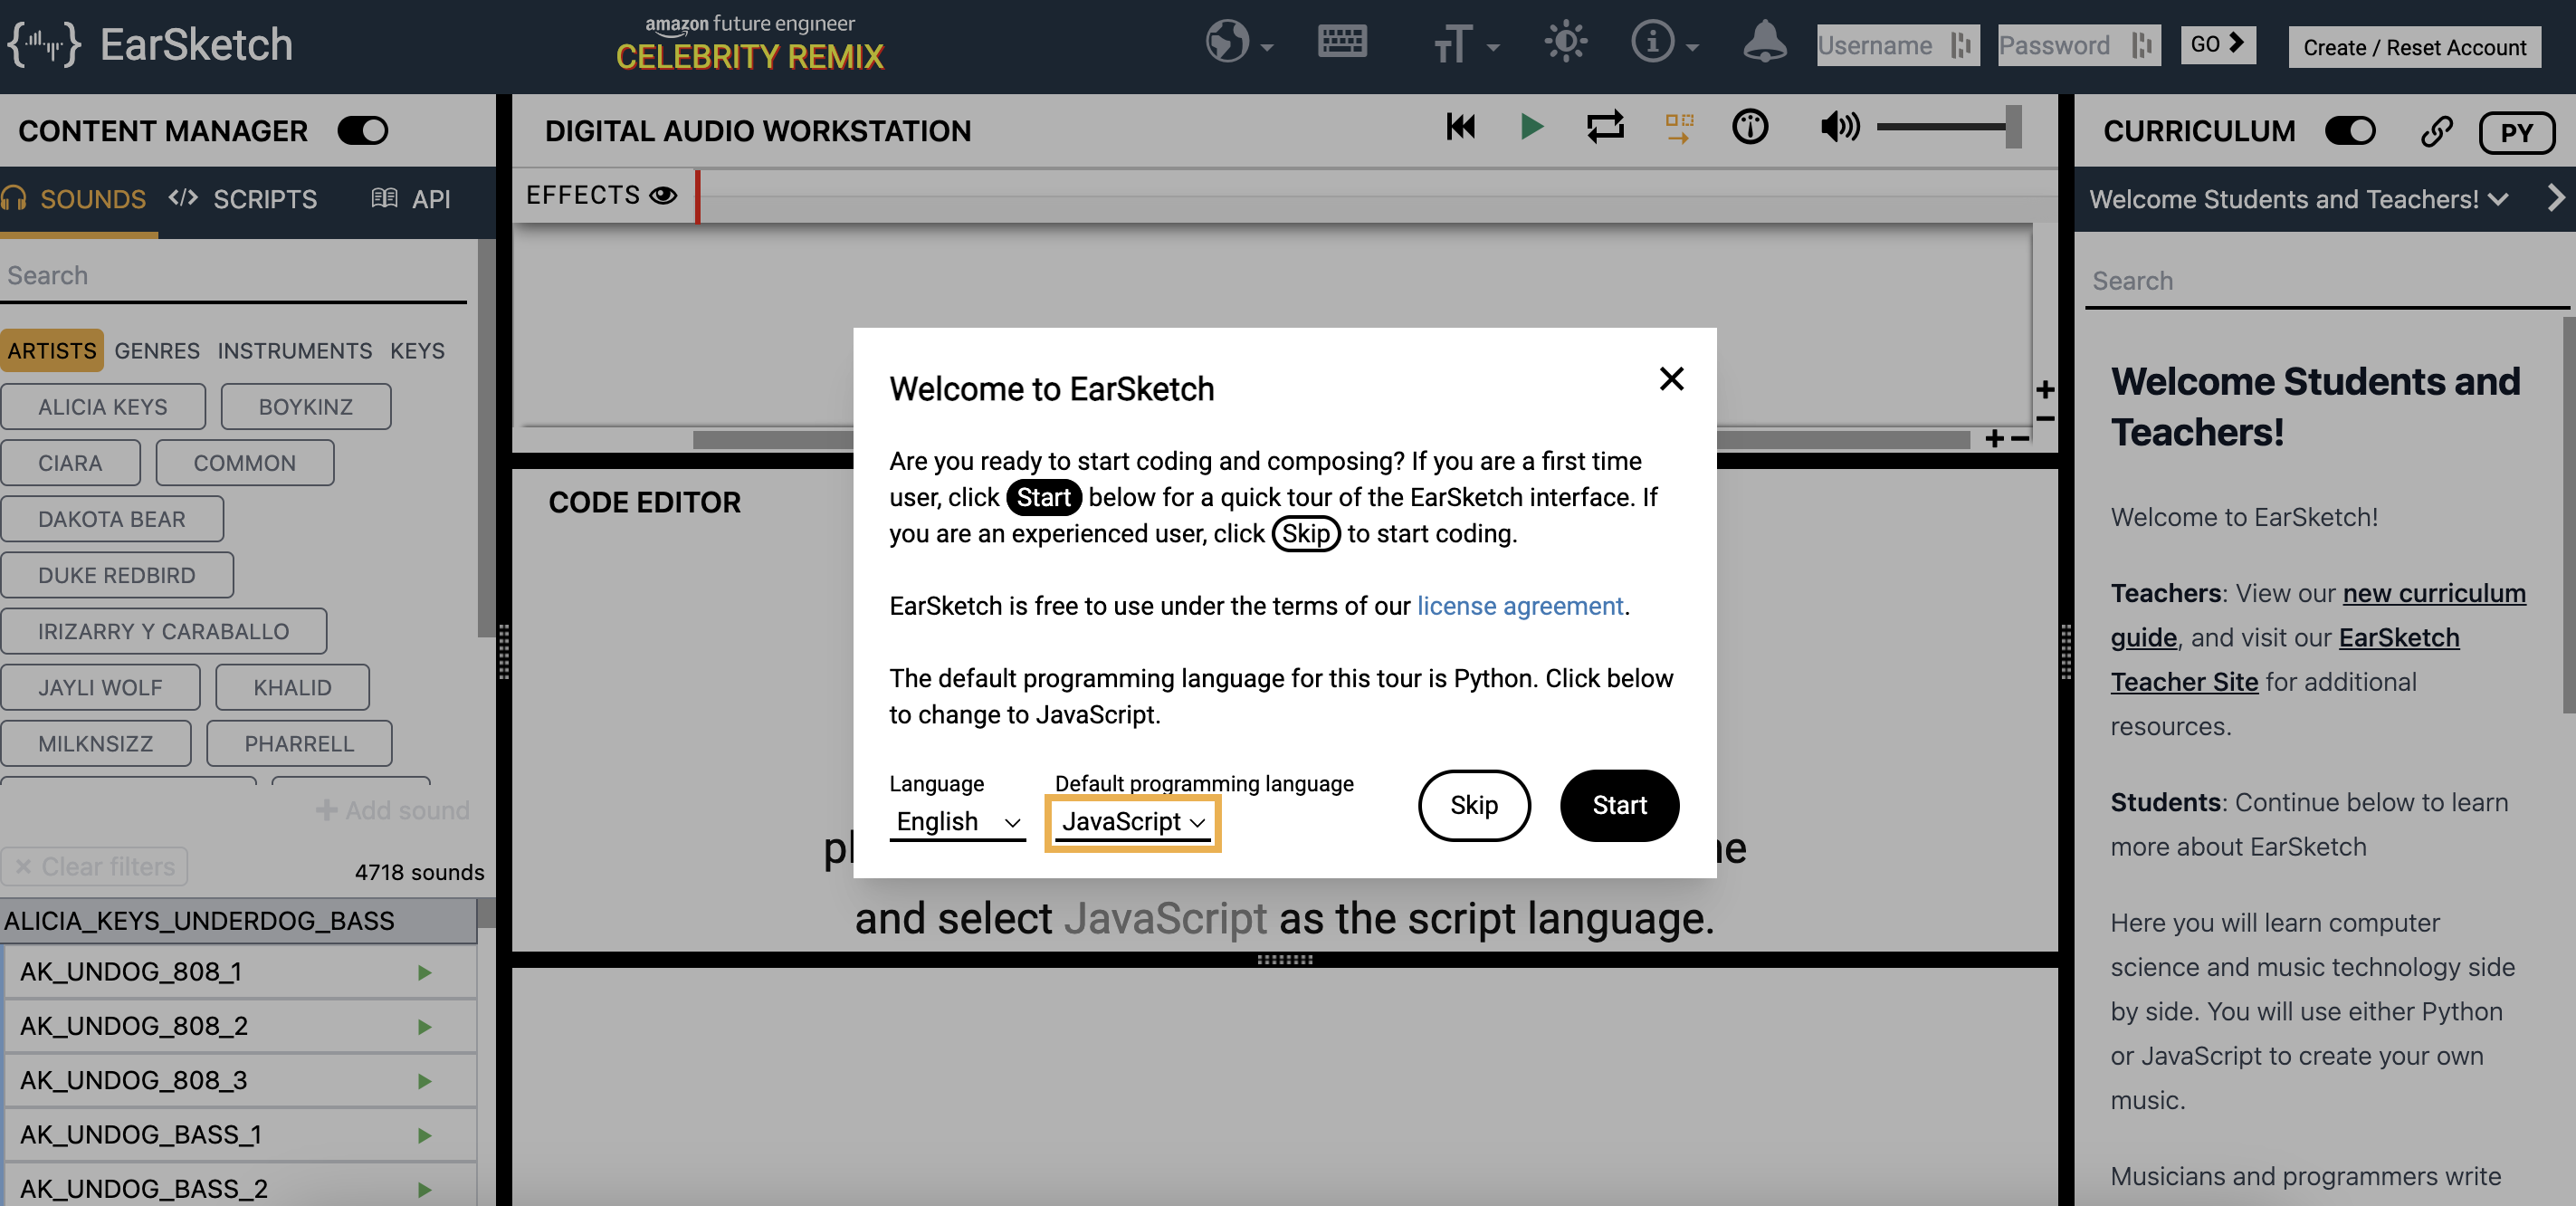Toggle Content Manager panel switch

(362, 131)
